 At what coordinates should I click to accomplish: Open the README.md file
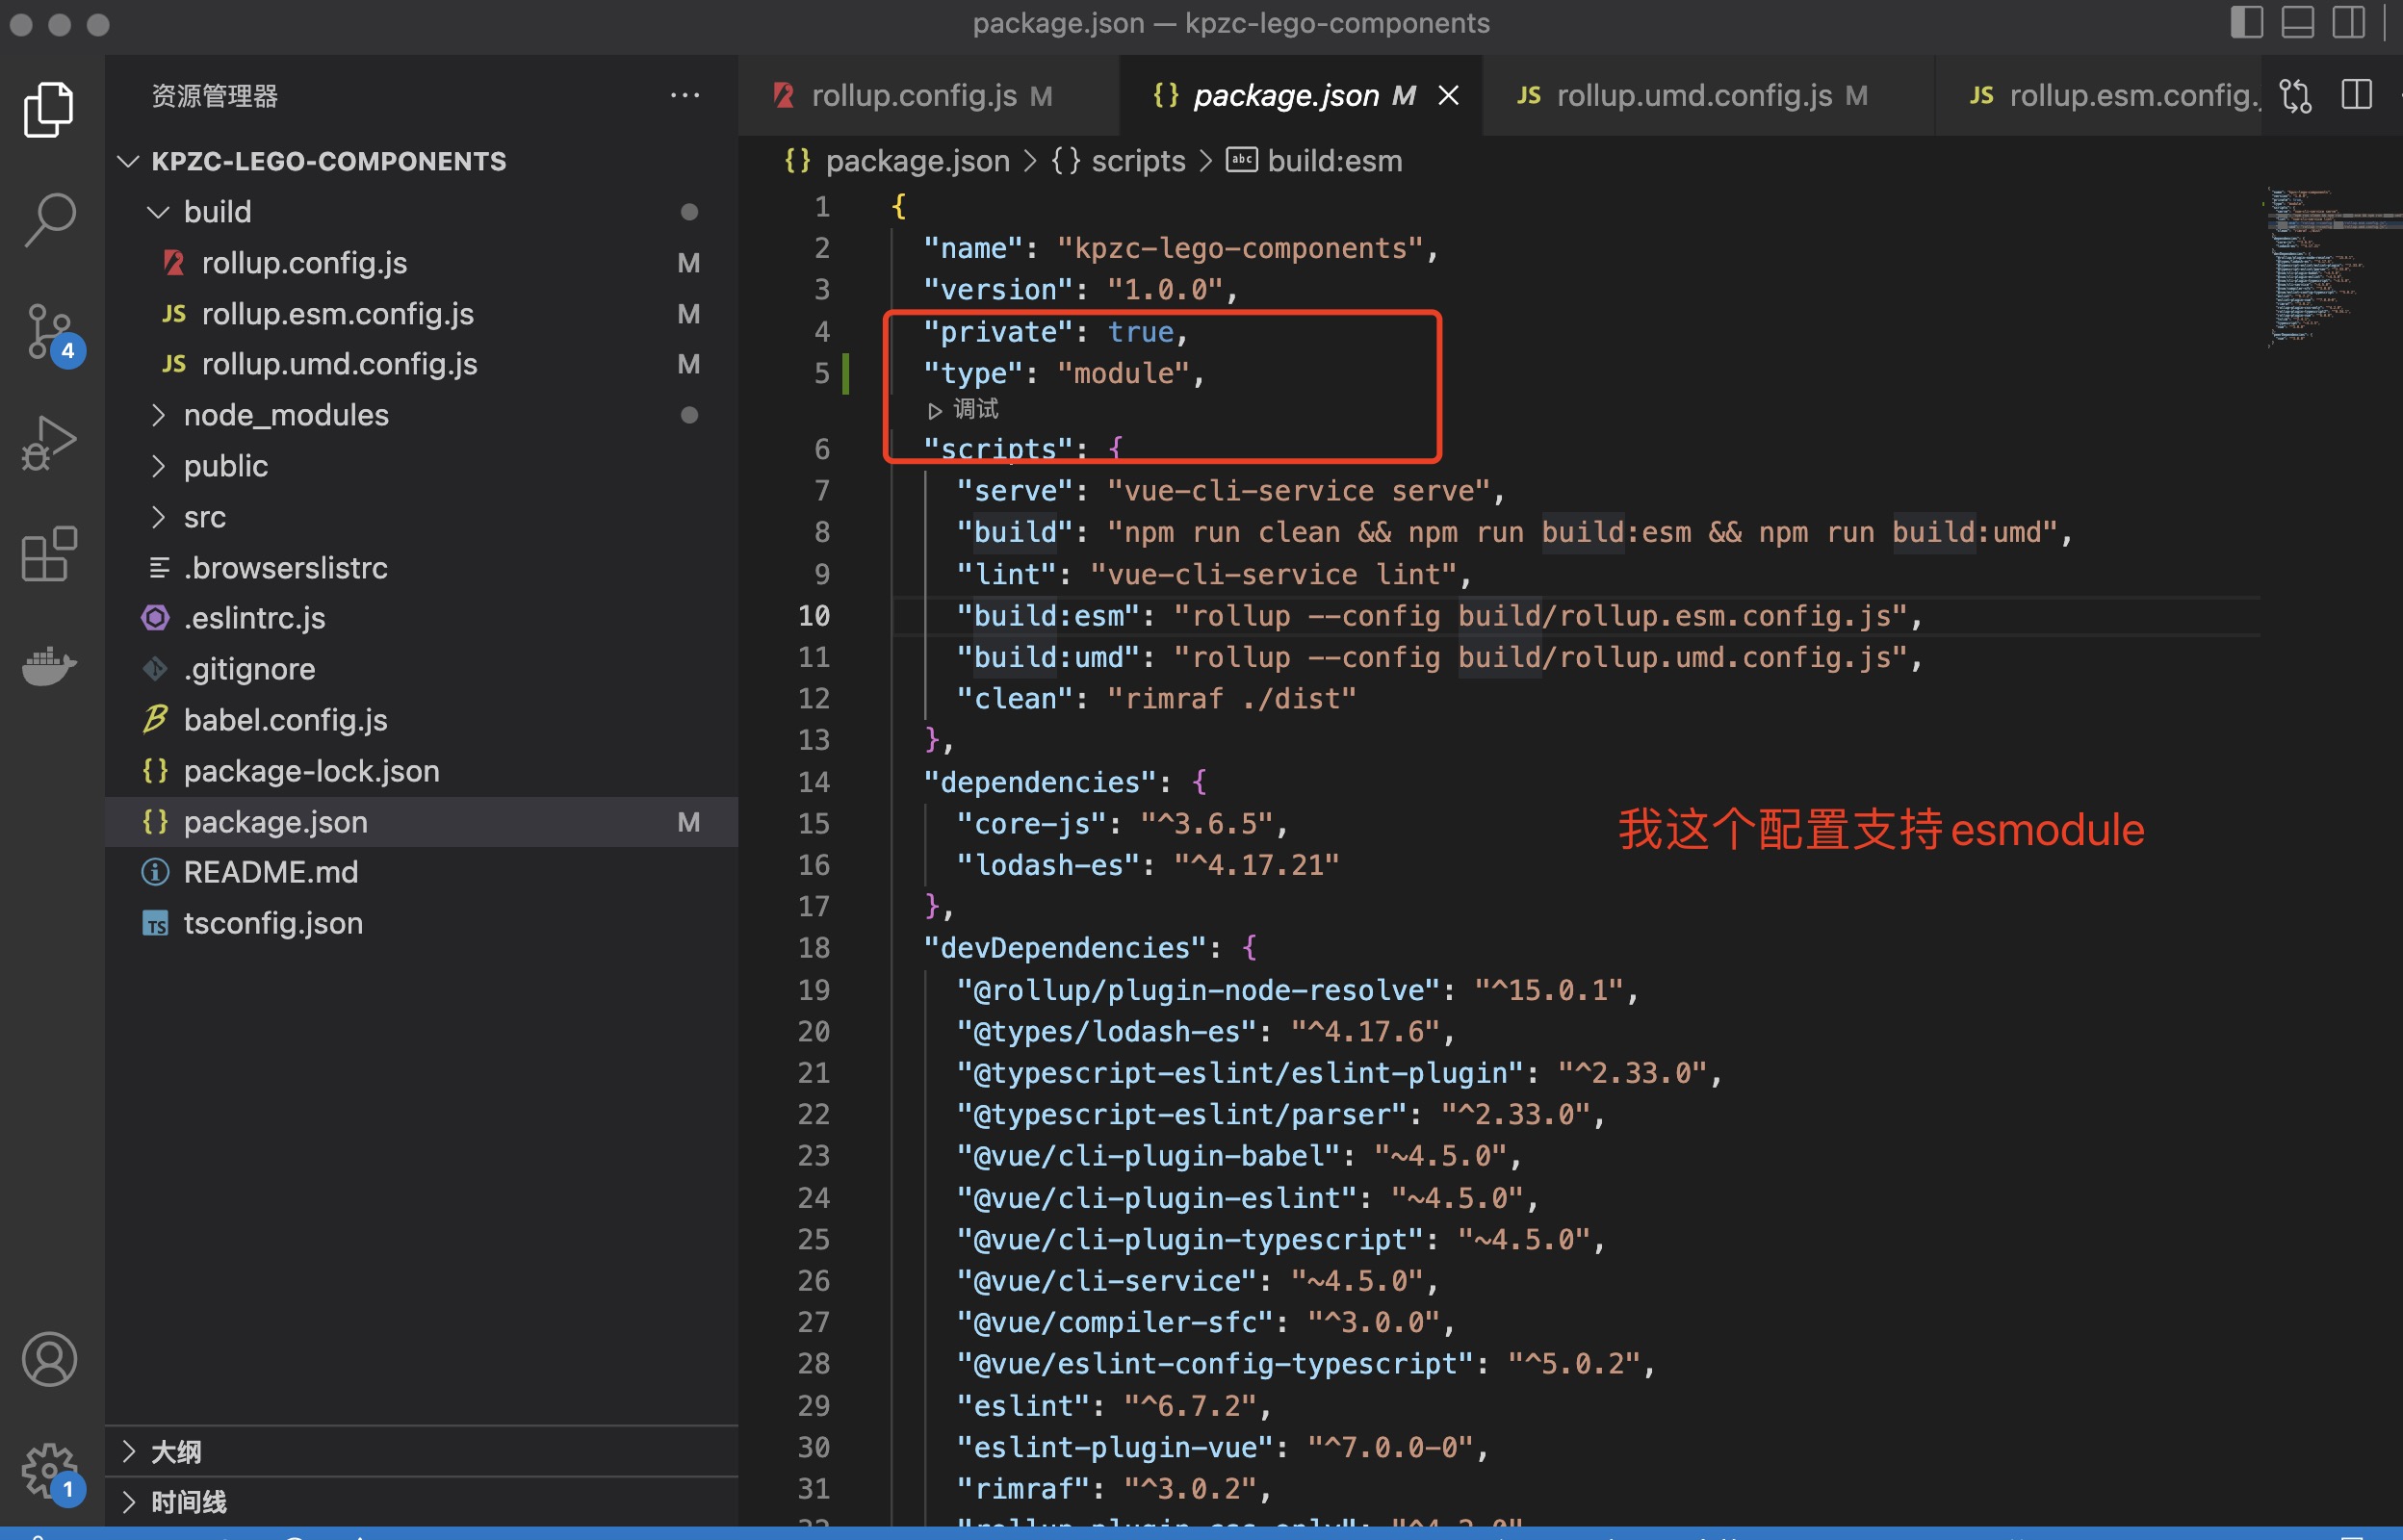point(421,872)
